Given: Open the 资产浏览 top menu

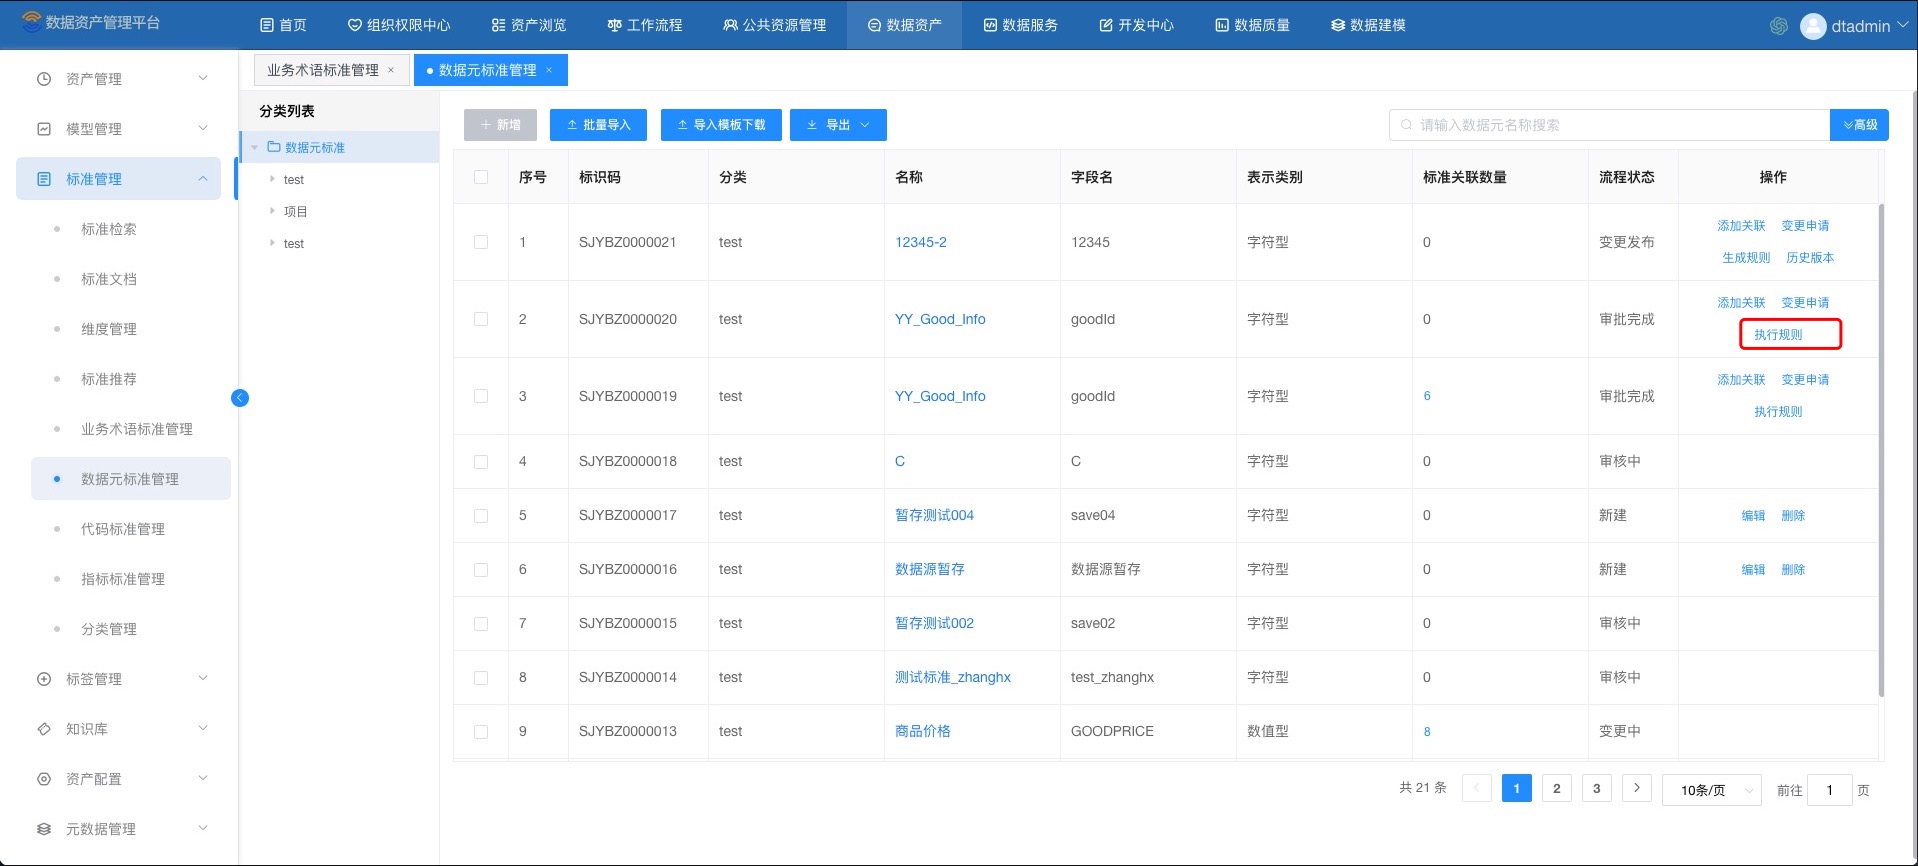Looking at the screenshot, I should (529, 25).
